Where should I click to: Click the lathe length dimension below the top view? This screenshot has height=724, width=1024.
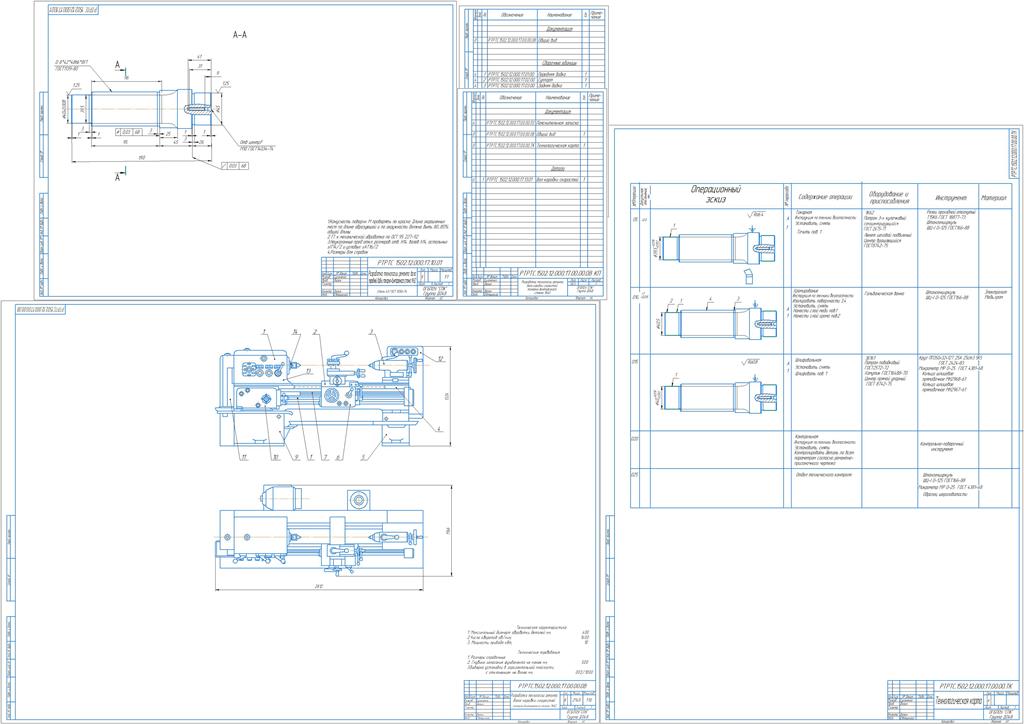click(319, 587)
